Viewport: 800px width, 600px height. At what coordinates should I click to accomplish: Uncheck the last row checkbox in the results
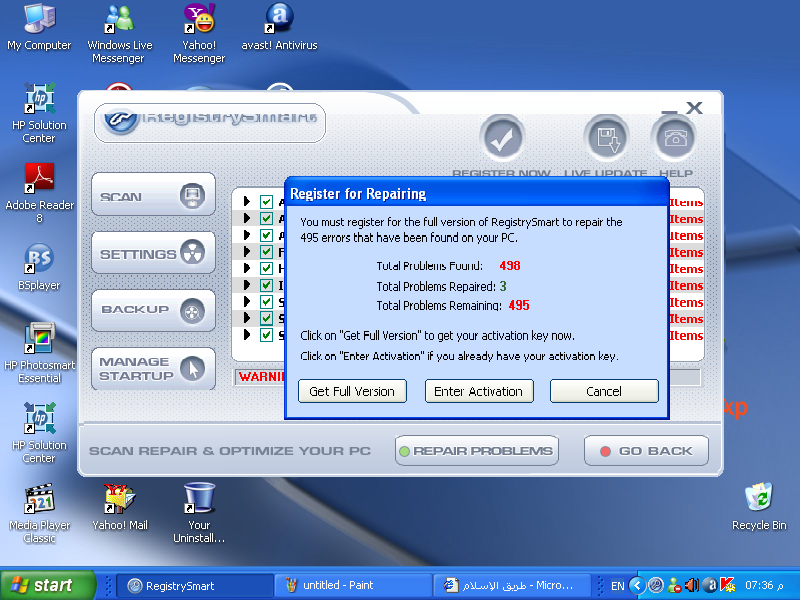[266, 335]
